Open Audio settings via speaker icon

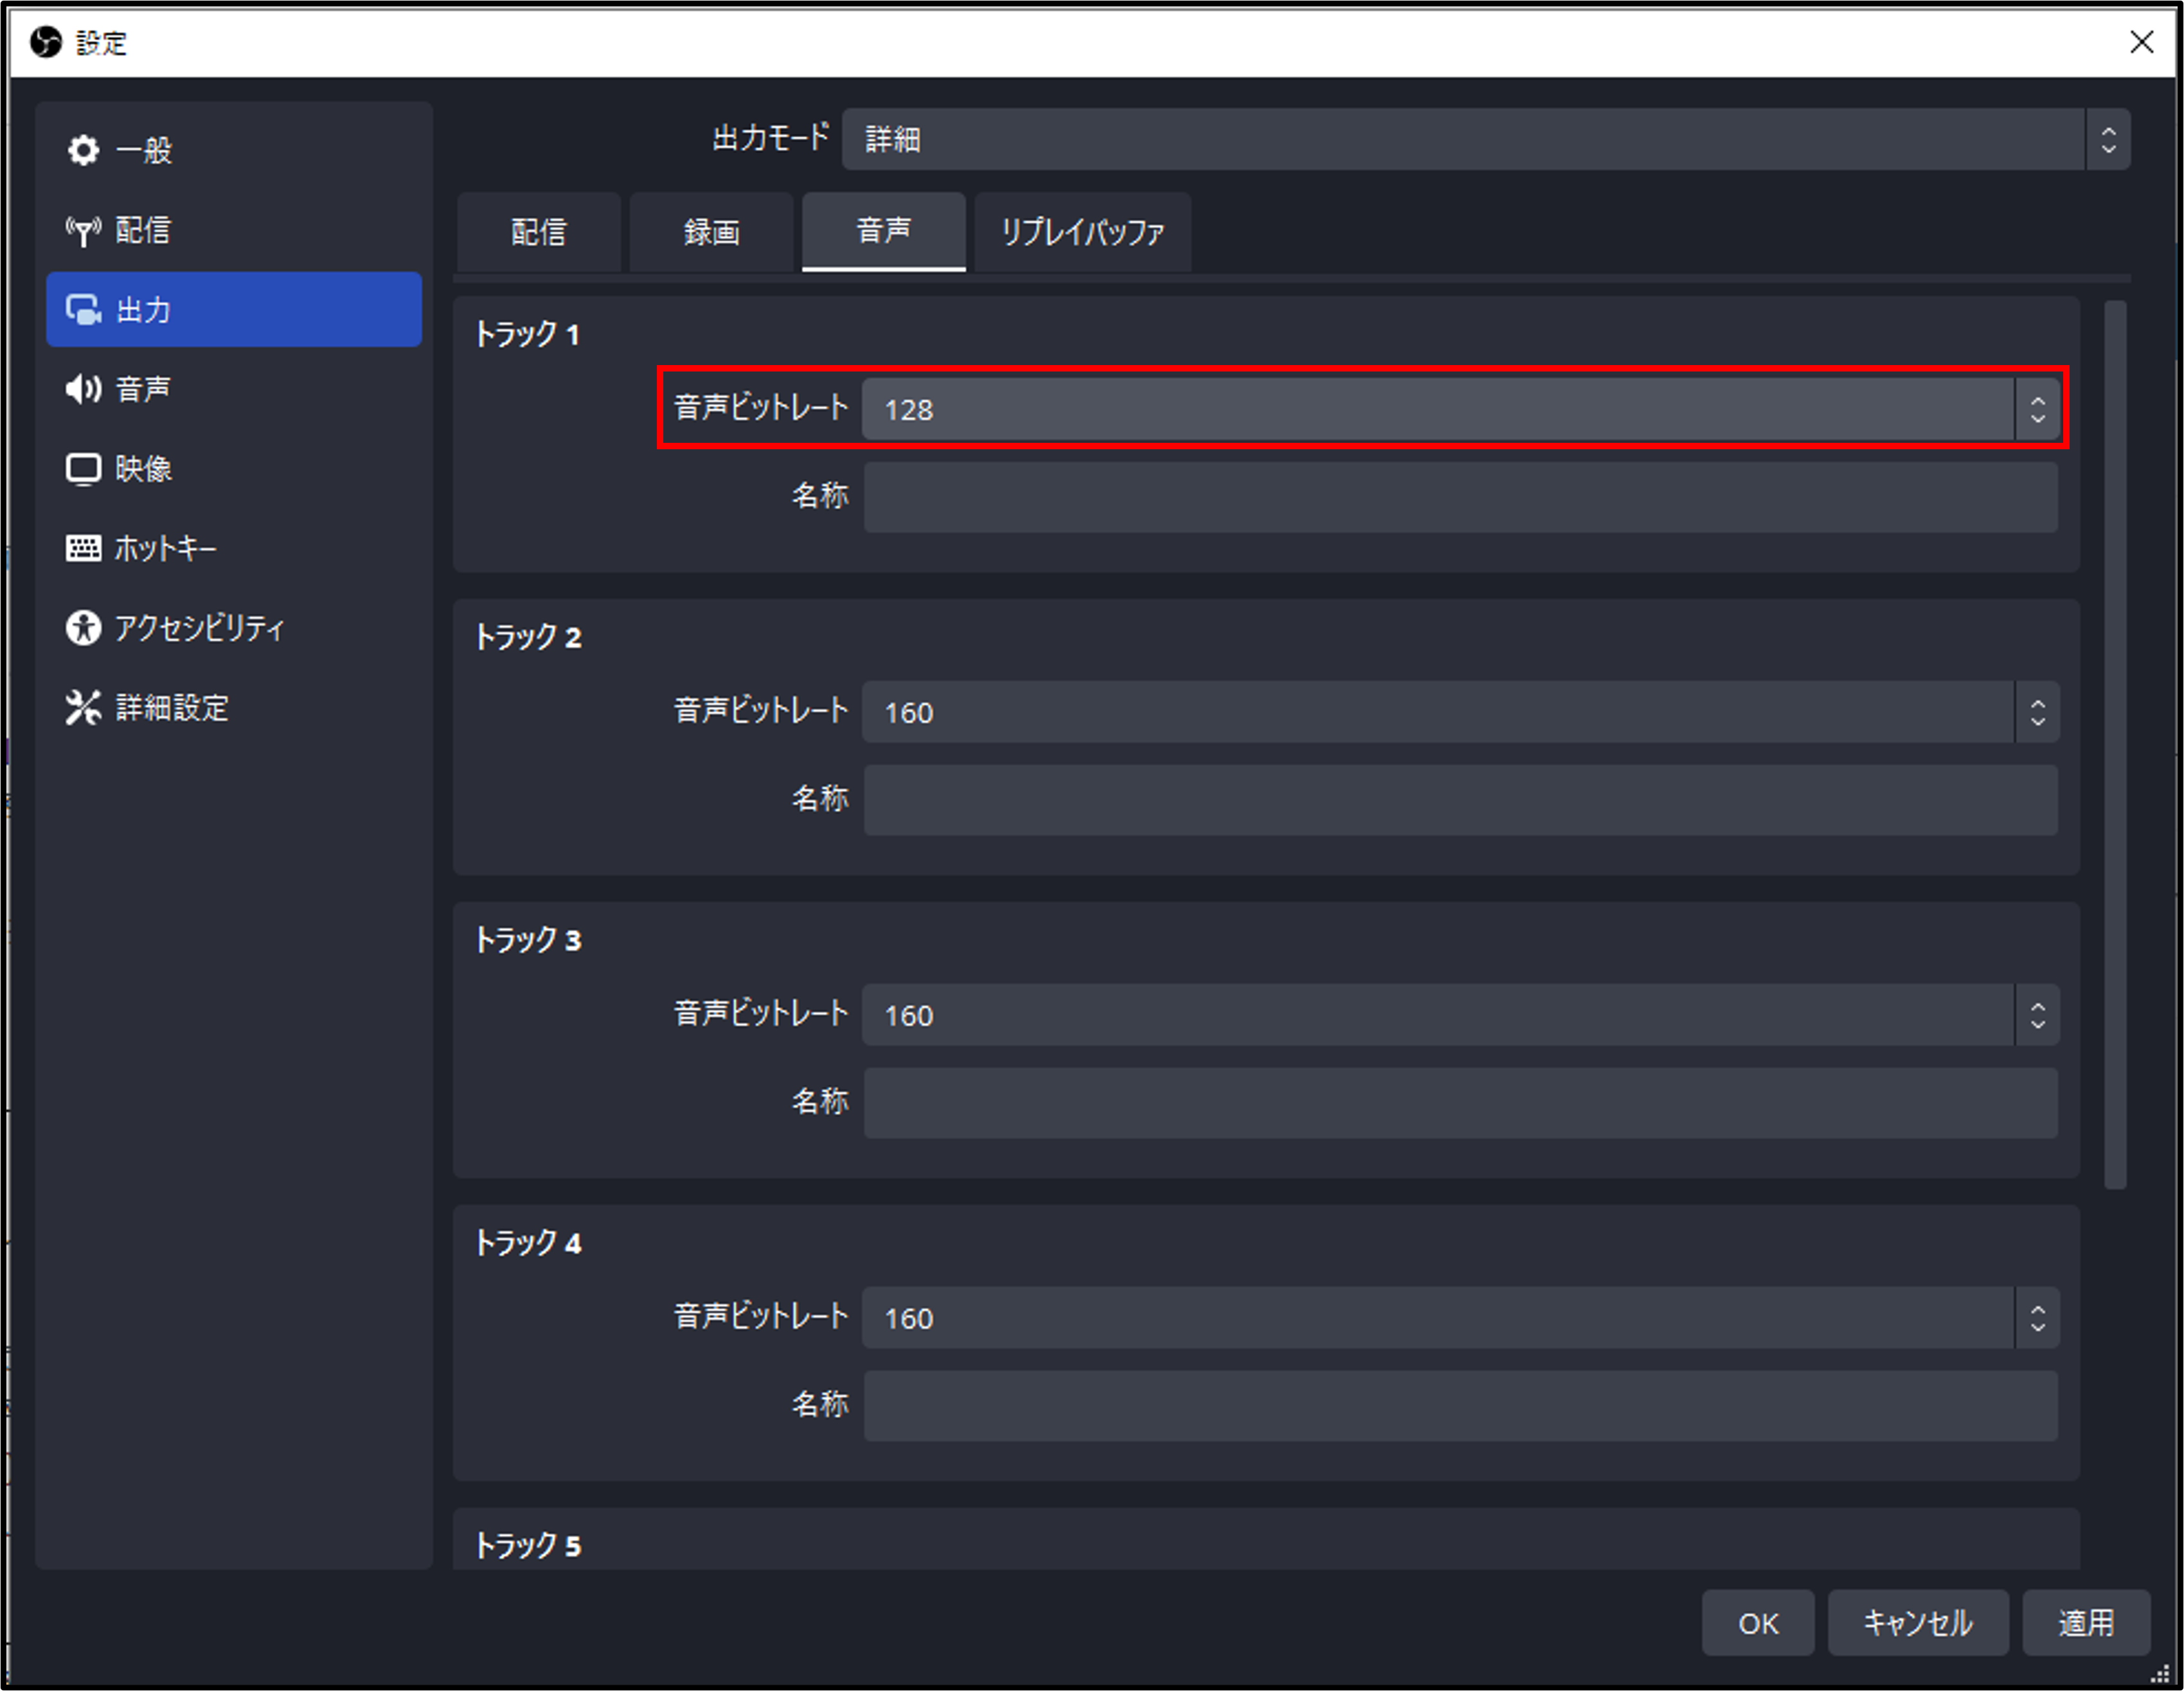[83, 389]
